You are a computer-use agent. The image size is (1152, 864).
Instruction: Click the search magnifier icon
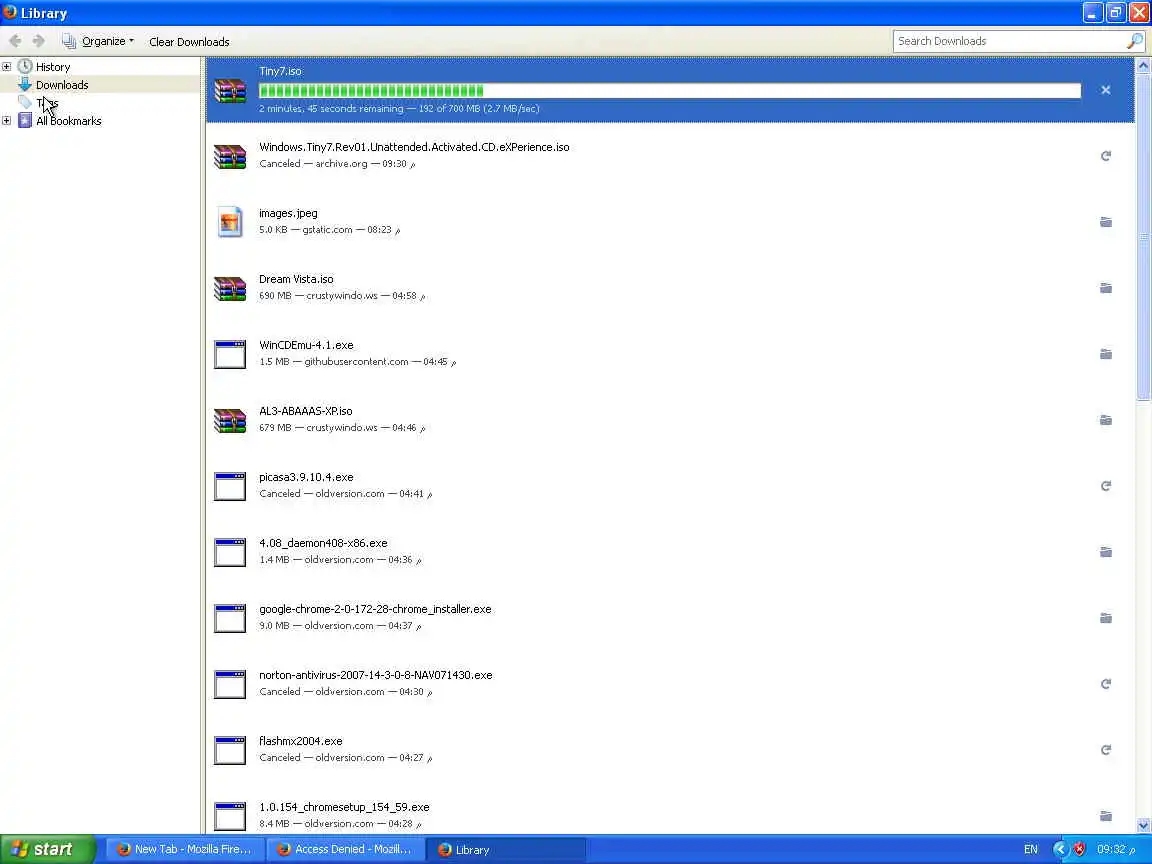click(1134, 41)
